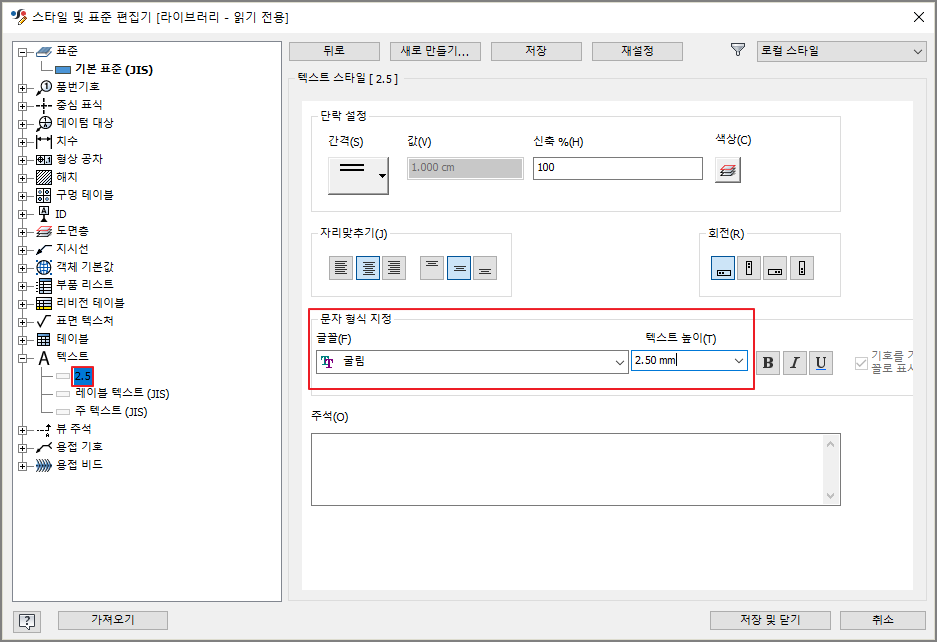Expand the 치수 tree node
Screen dimensions: 937x642
point(23,142)
